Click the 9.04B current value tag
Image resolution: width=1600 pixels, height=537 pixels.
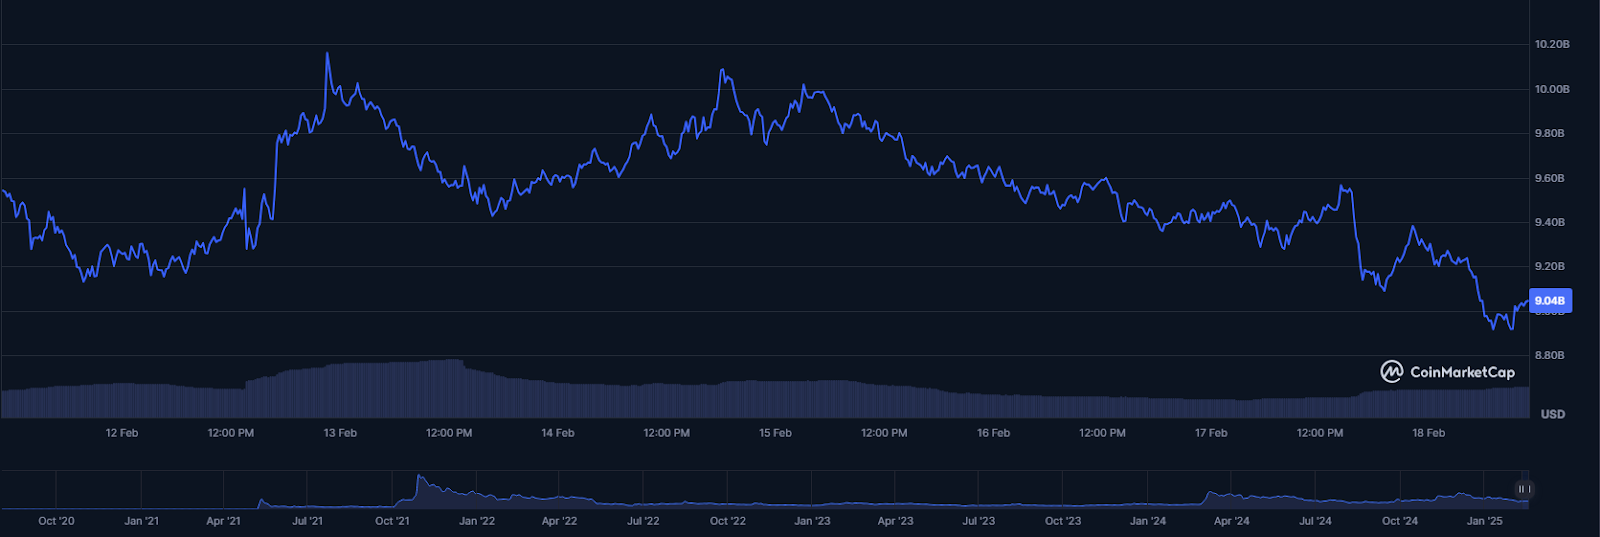1550,300
